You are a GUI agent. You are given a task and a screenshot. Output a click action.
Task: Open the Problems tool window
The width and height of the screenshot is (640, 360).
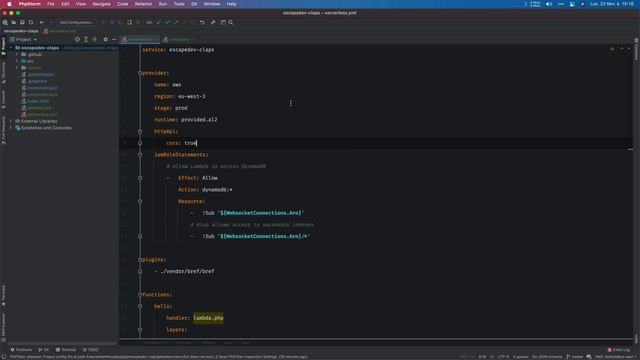tap(21, 350)
